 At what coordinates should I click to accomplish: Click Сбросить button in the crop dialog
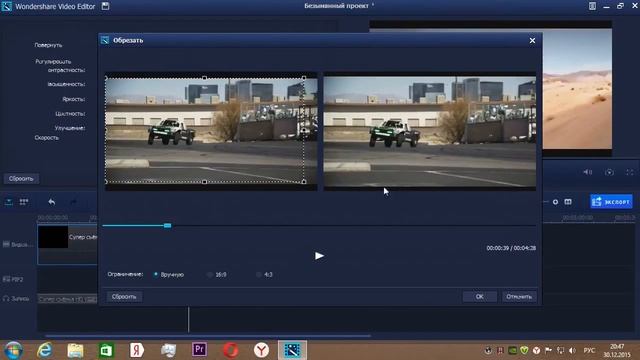124,297
